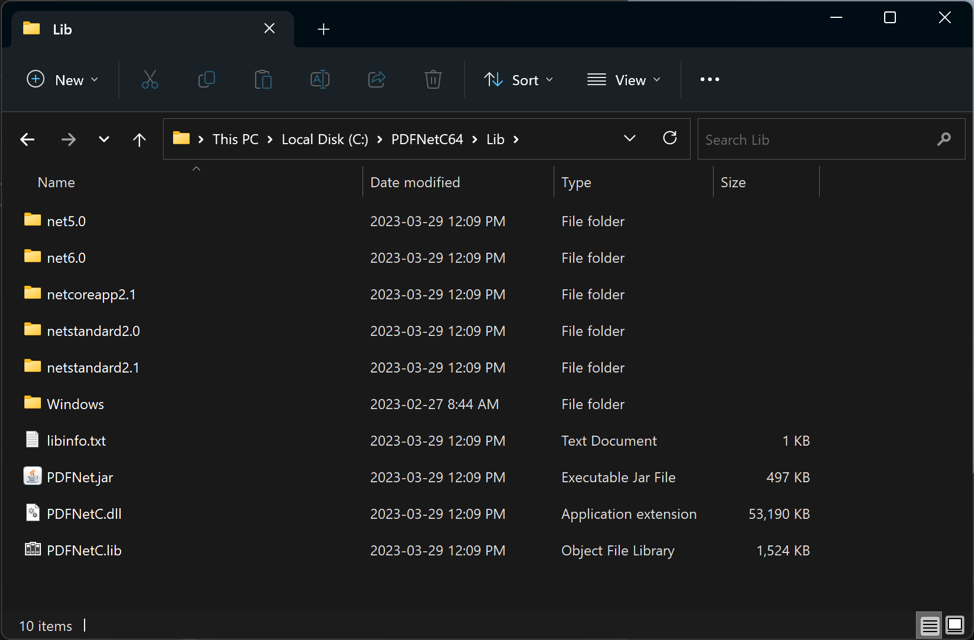Delete selection with the trash icon

(433, 79)
